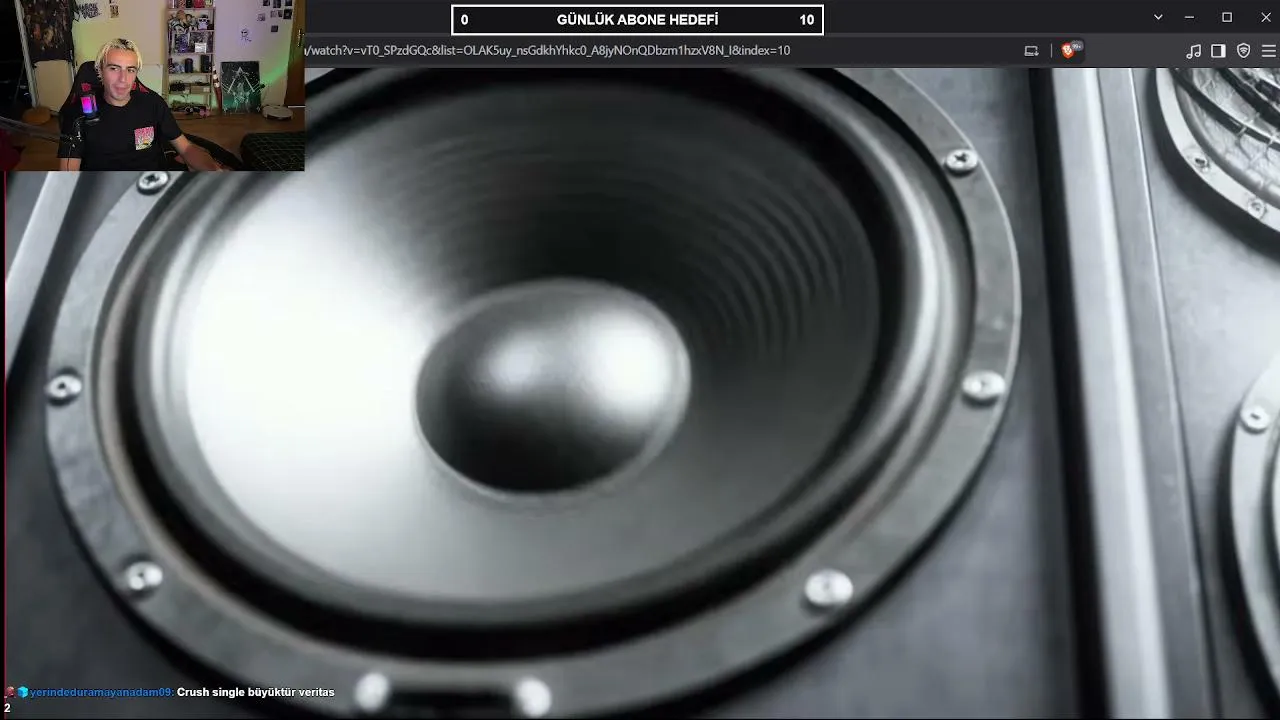Maximize the browser window
The height and width of the screenshot is (720, 1280).
coord(1227,17)
